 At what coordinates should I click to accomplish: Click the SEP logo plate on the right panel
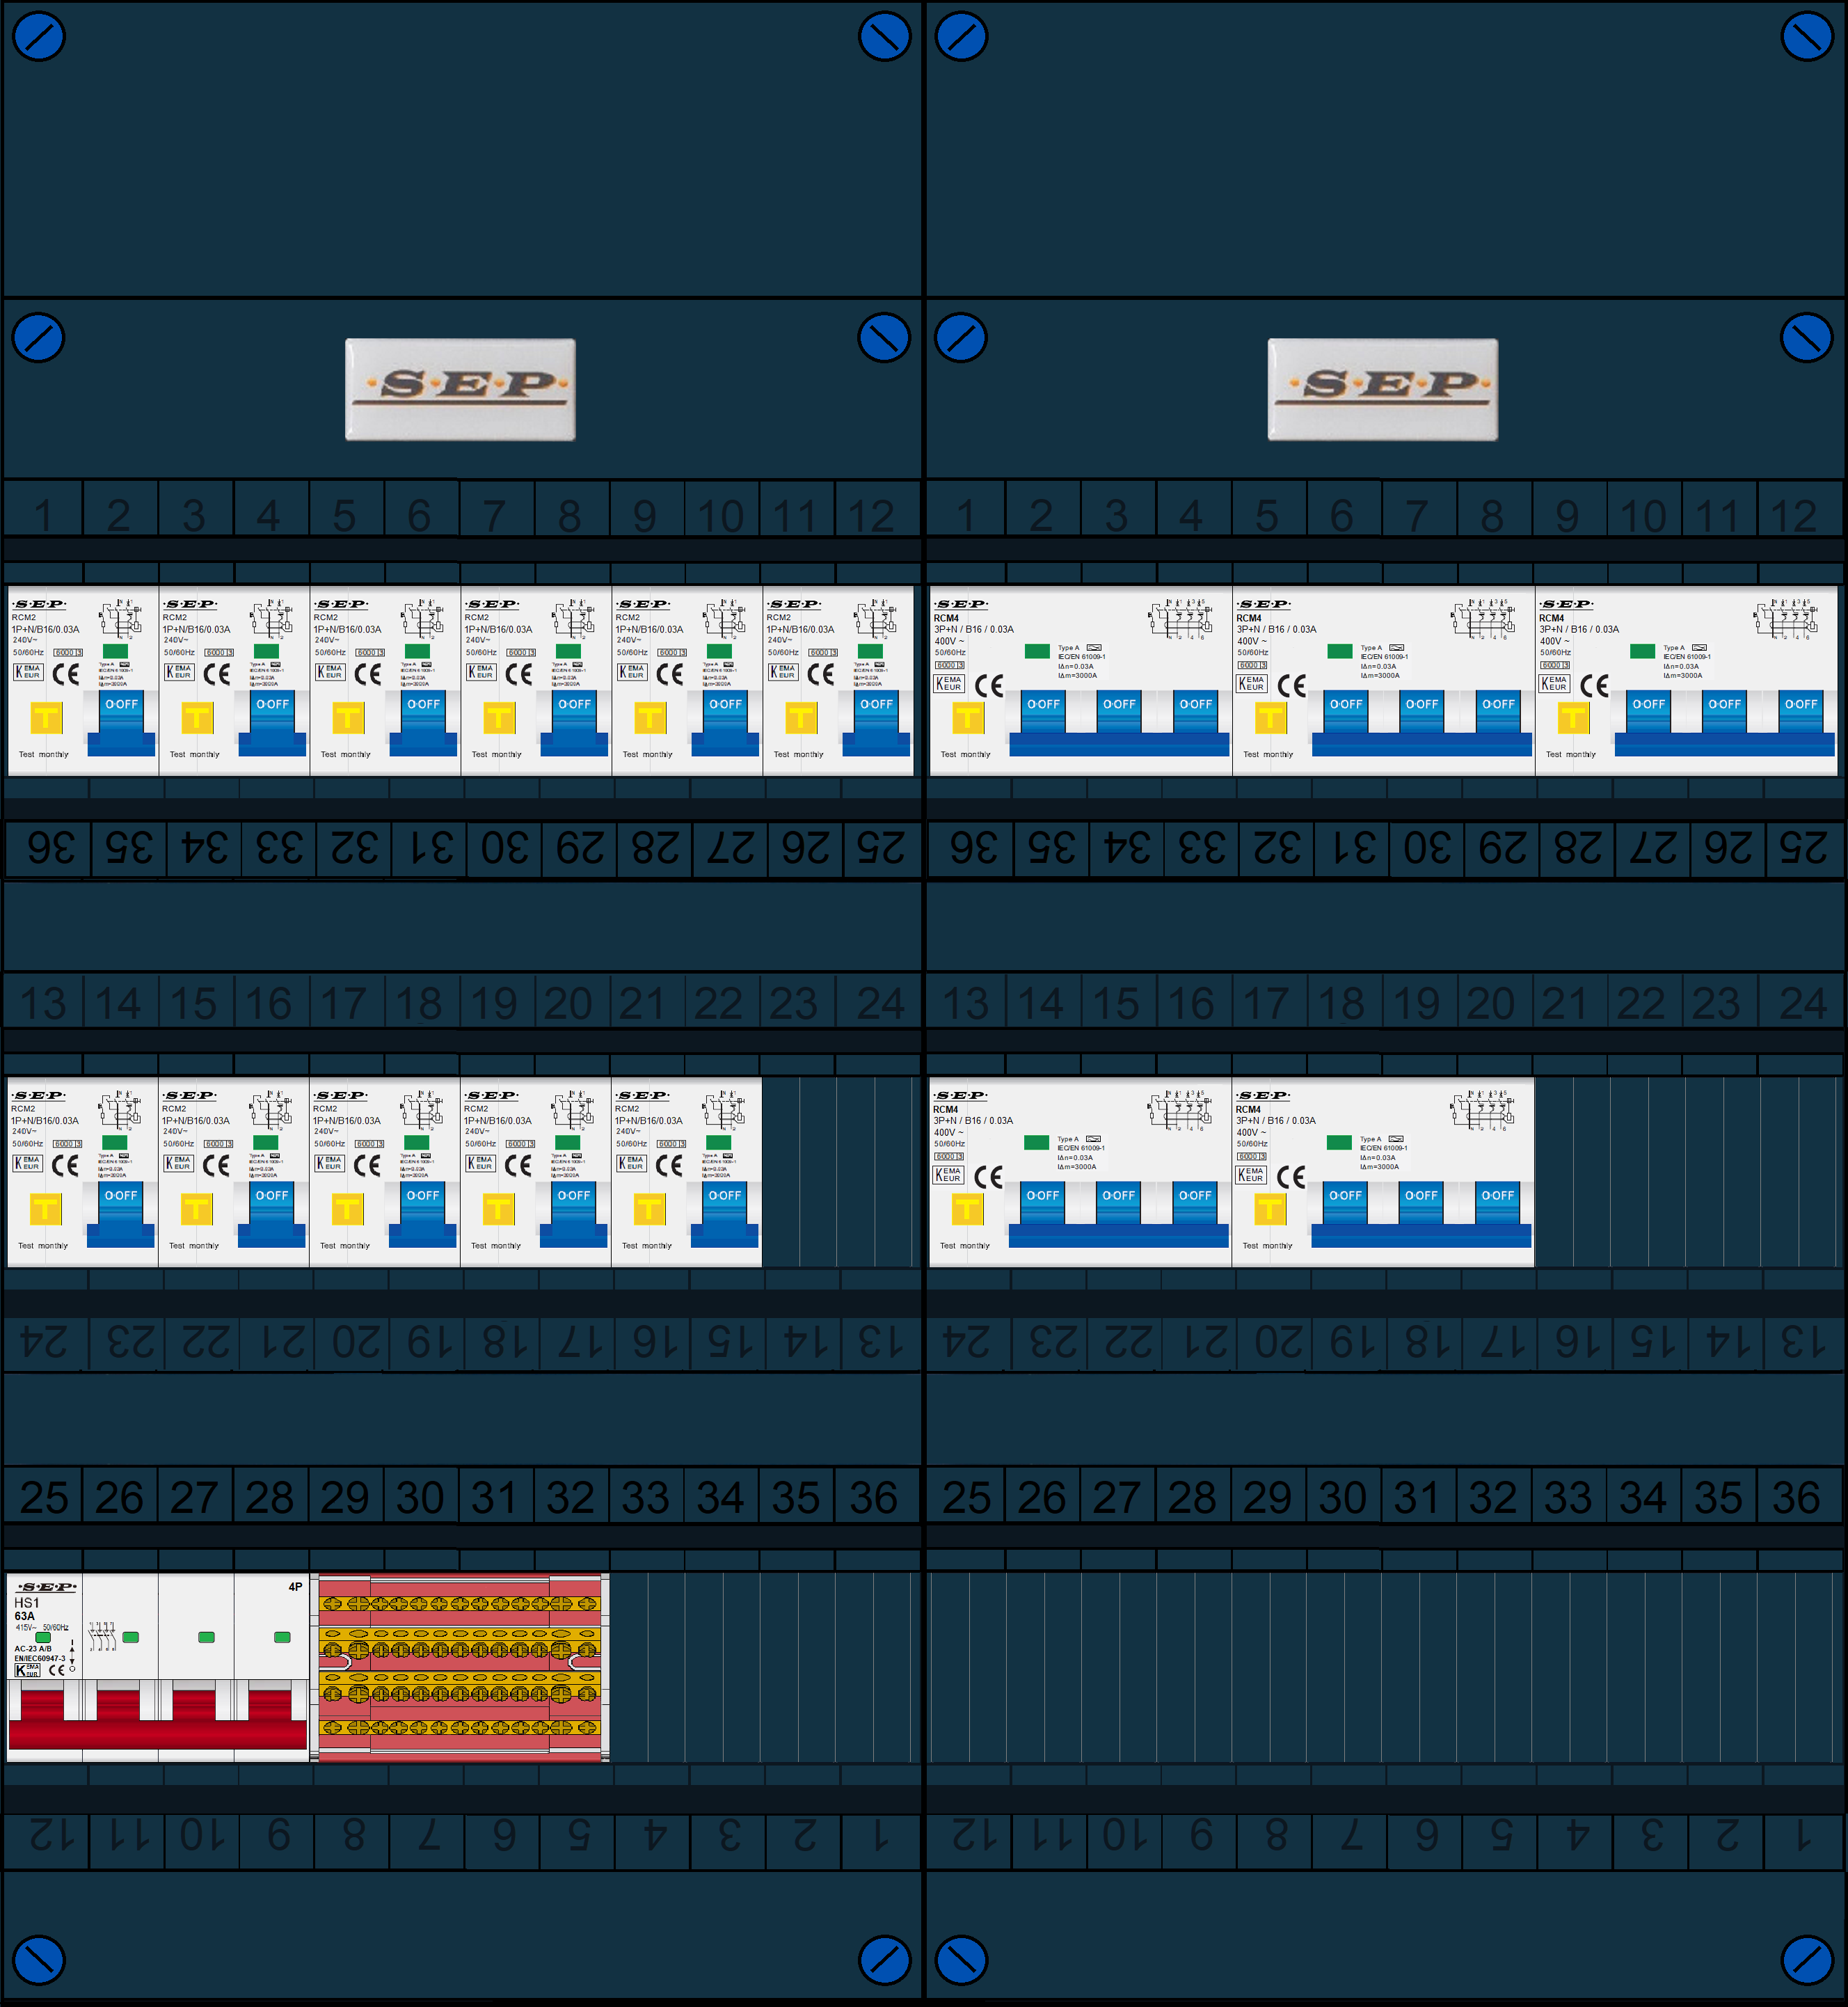(x=1383, y=389)
